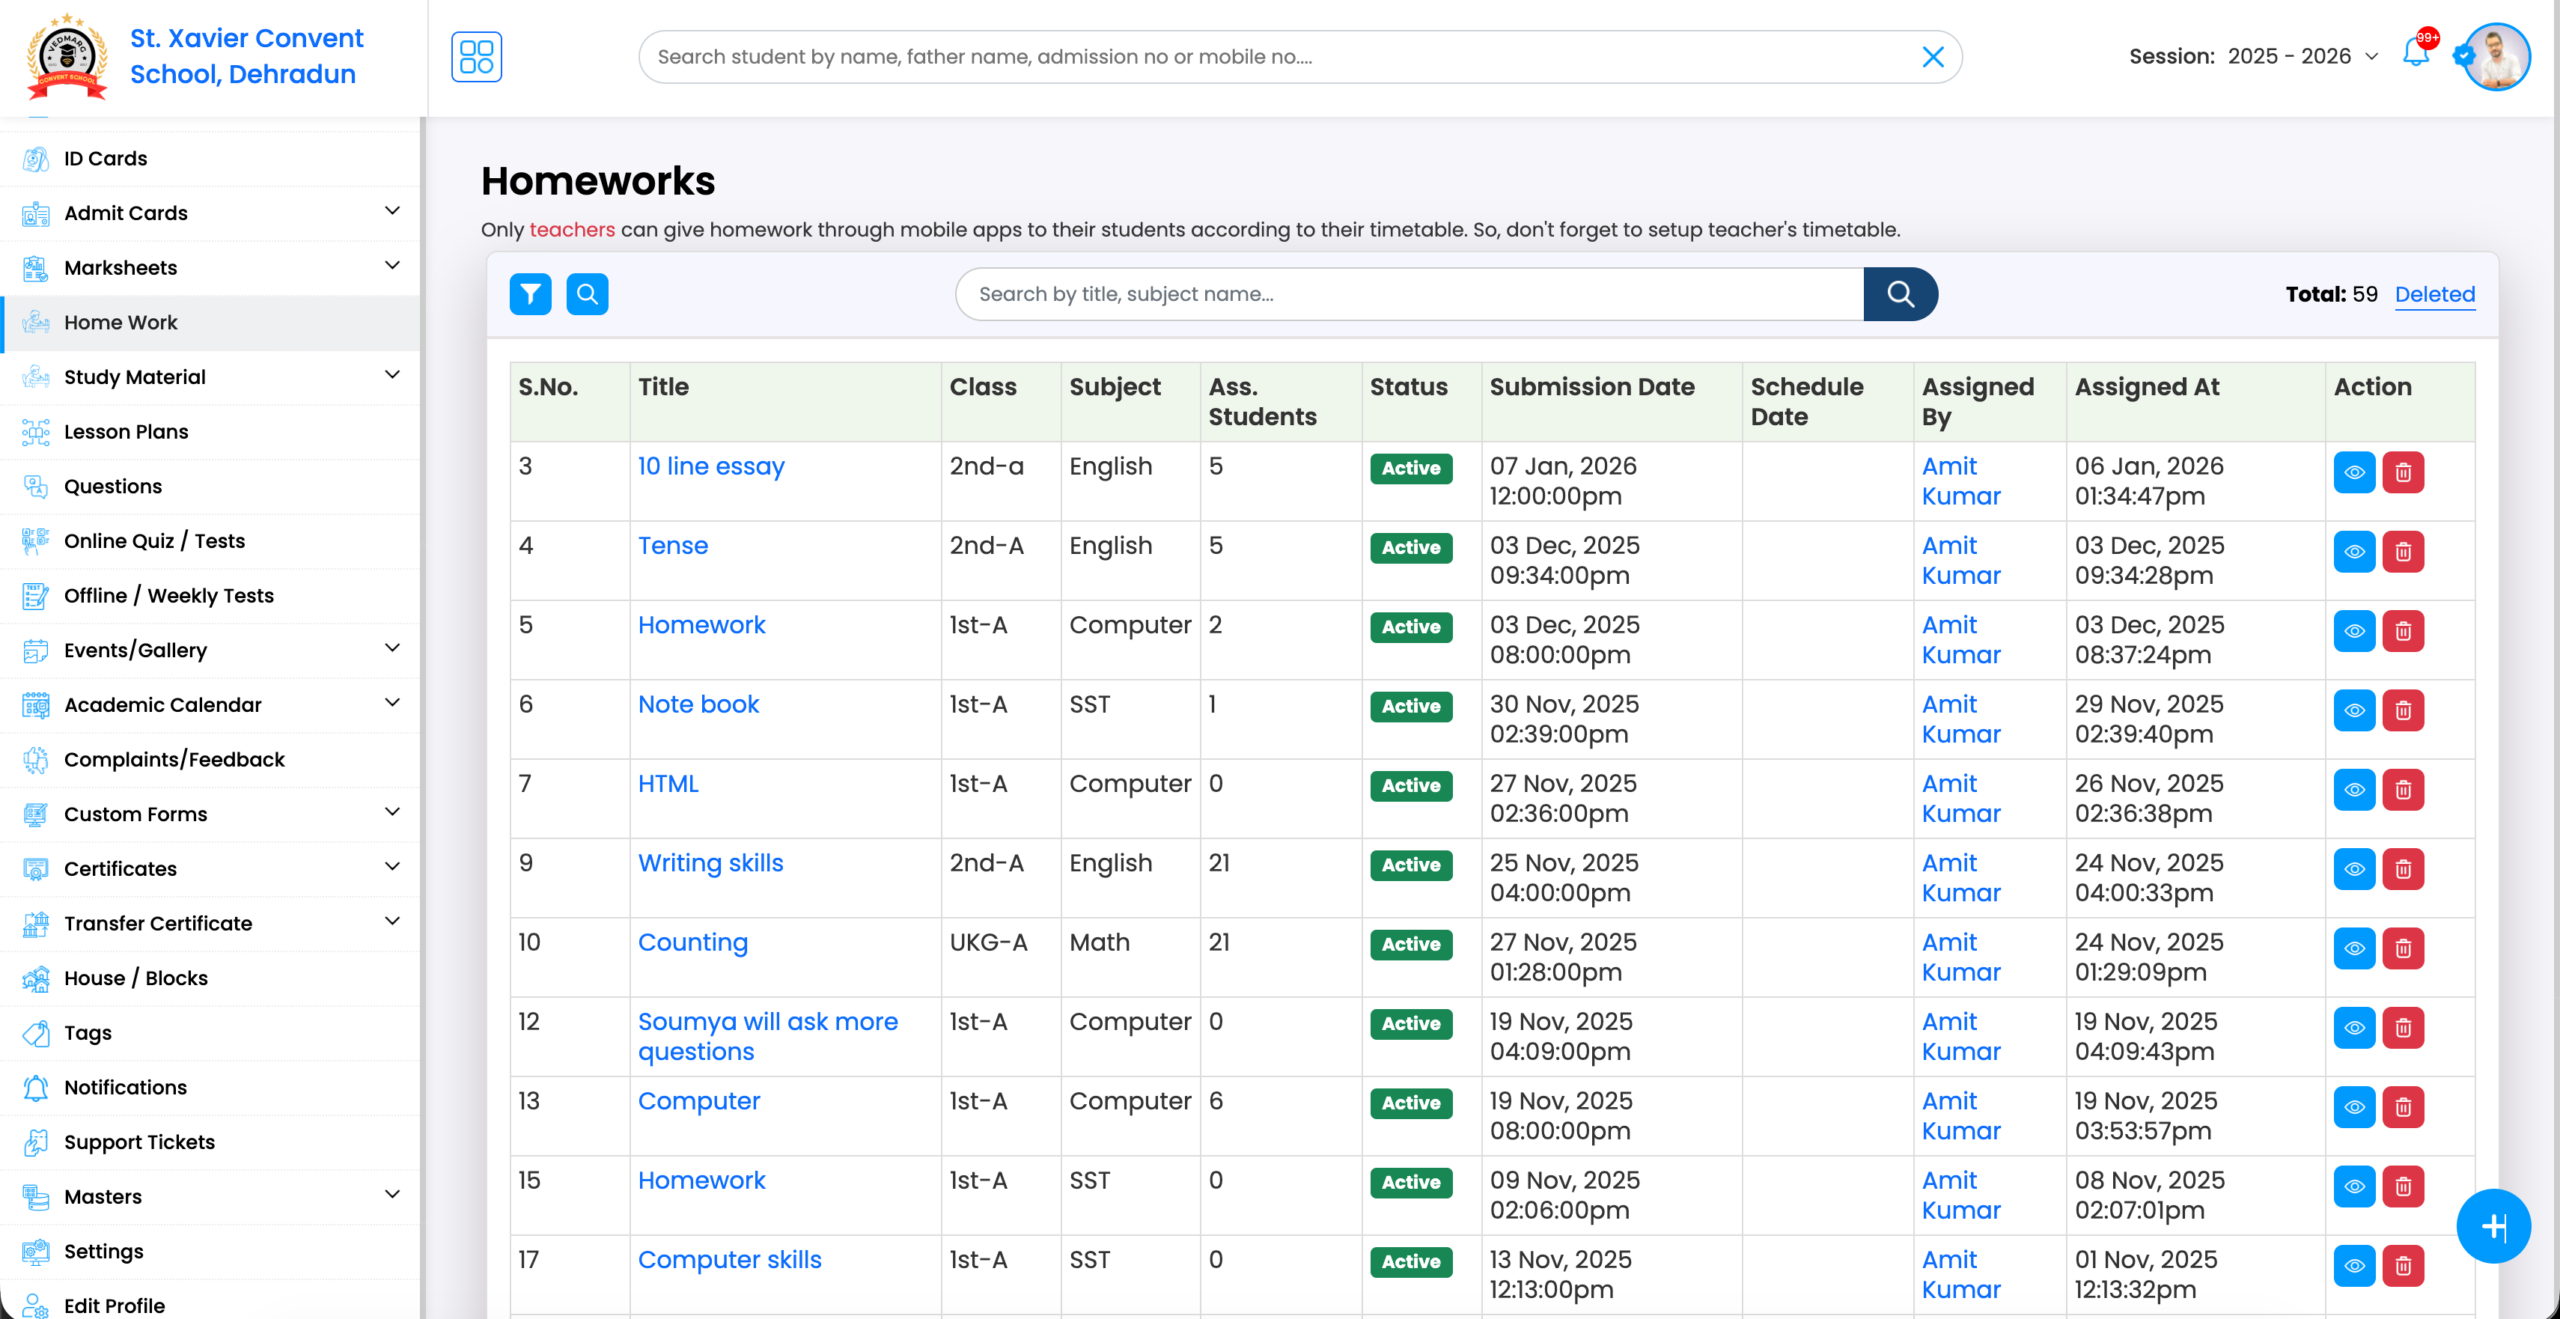Screen dimensions: 2560x1319
Task: Open details of Counting homework using eye icon
Action: [x=2354, y=948]
